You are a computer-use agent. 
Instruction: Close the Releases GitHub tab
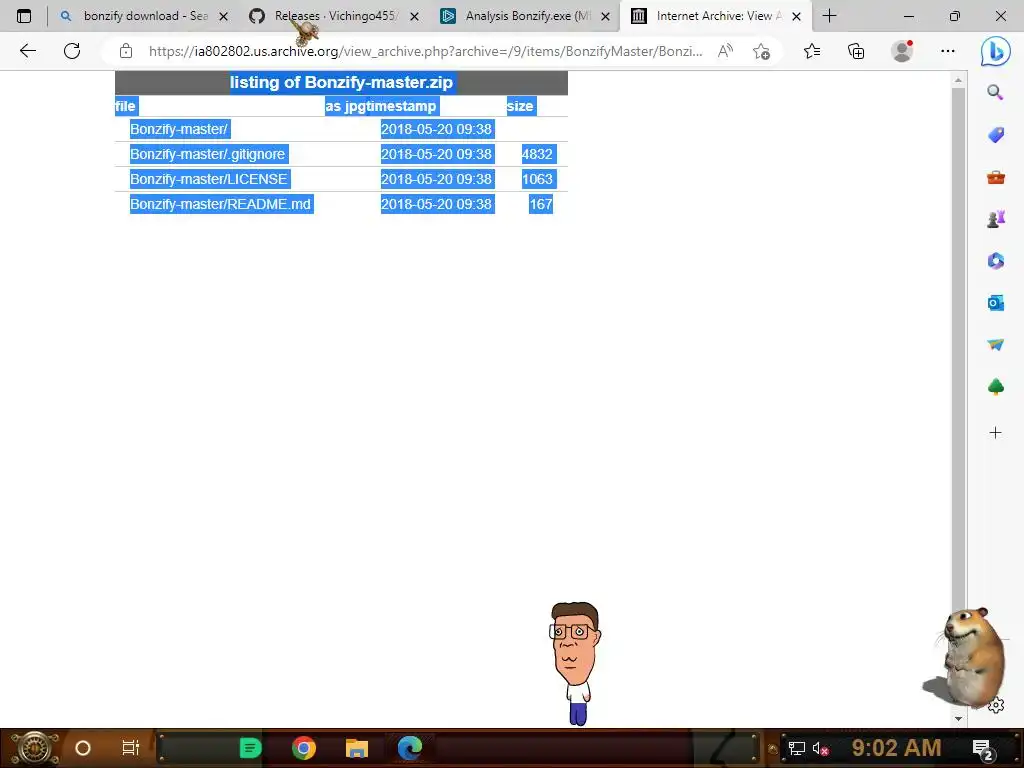tap(414, 16)
